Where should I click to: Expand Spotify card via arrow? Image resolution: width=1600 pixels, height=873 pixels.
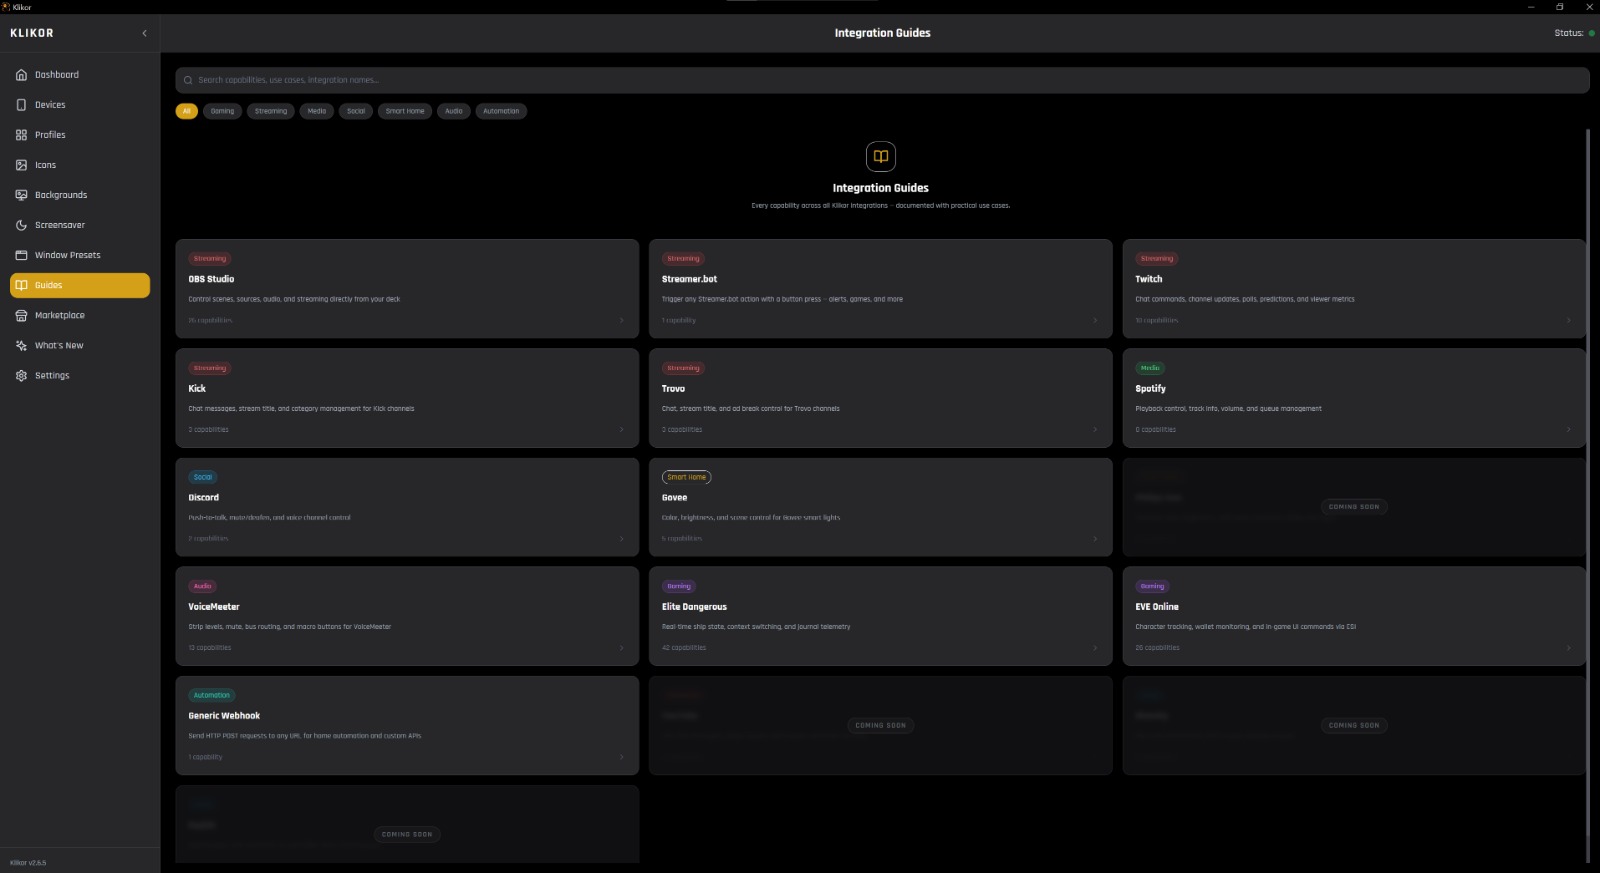(1568, 429)
